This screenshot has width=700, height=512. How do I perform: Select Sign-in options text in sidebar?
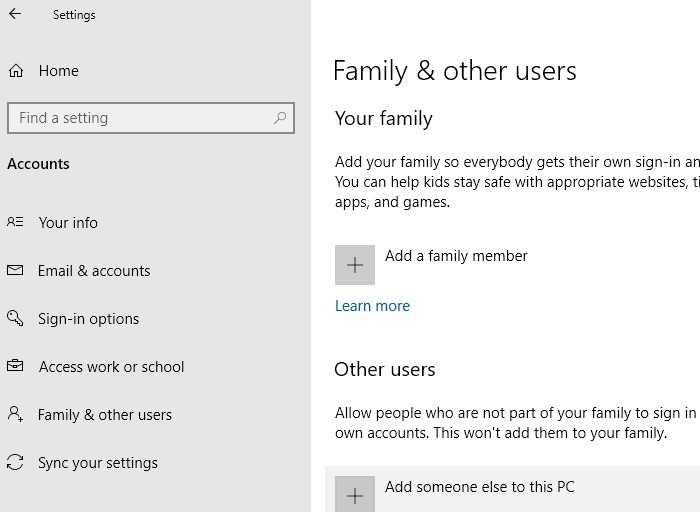coord(88,319)
